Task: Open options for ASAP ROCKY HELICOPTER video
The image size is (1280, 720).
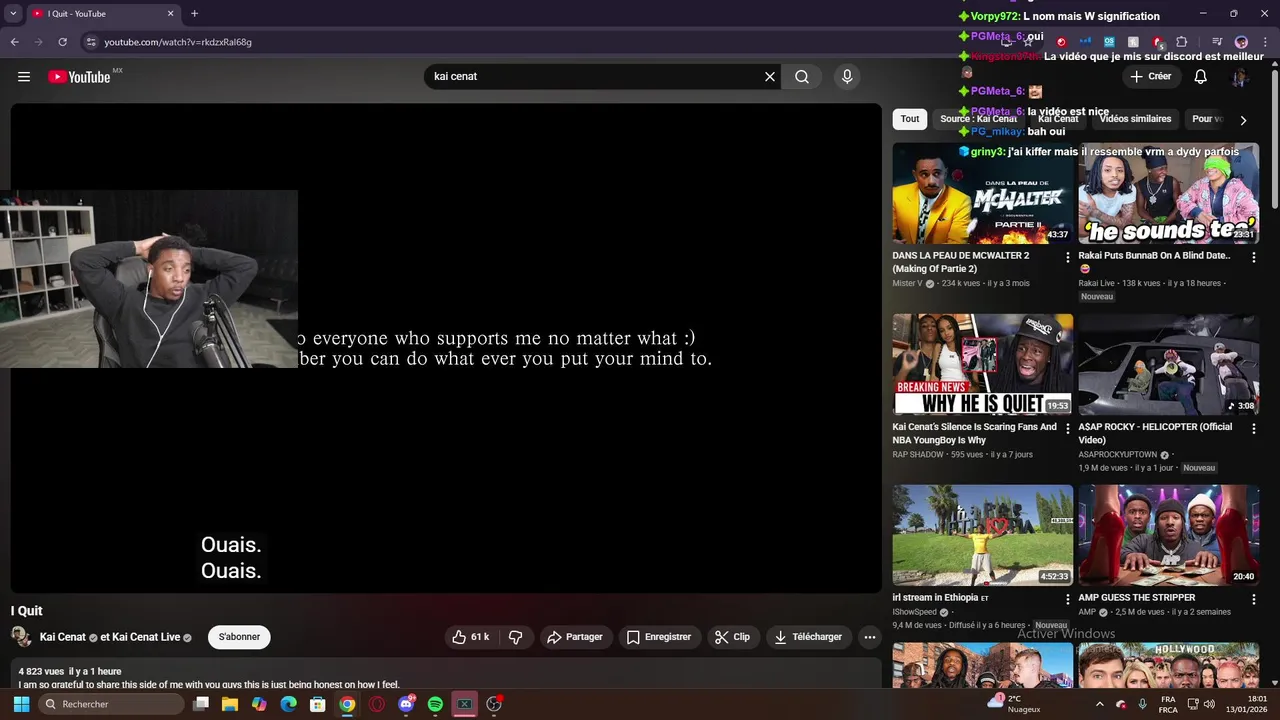Action: [1253, 429]
